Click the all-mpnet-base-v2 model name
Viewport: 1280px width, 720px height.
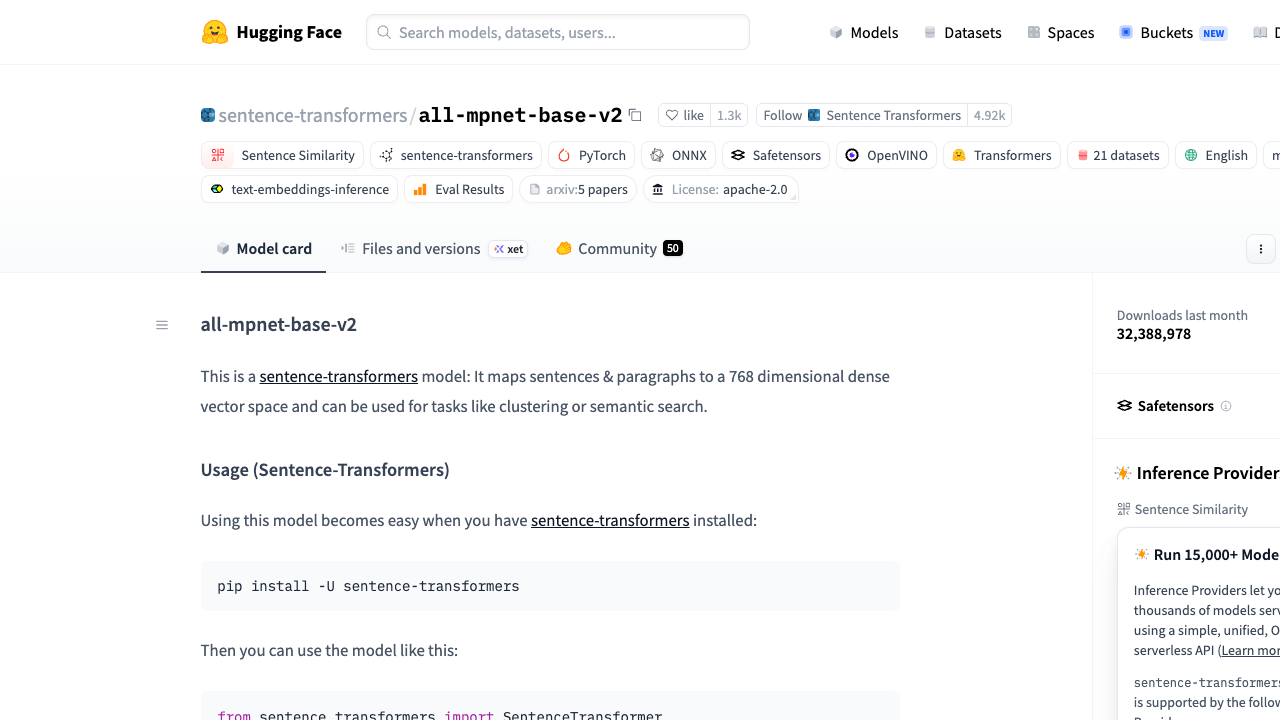520,115
